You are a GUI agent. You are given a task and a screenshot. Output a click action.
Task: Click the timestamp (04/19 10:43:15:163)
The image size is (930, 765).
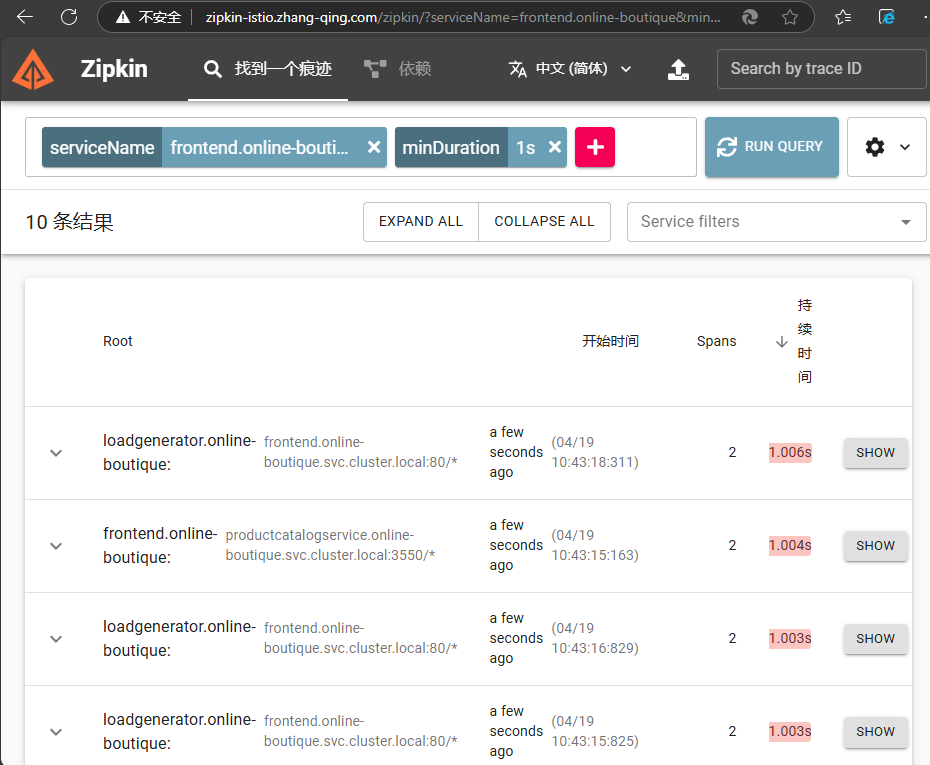[595, 545]
